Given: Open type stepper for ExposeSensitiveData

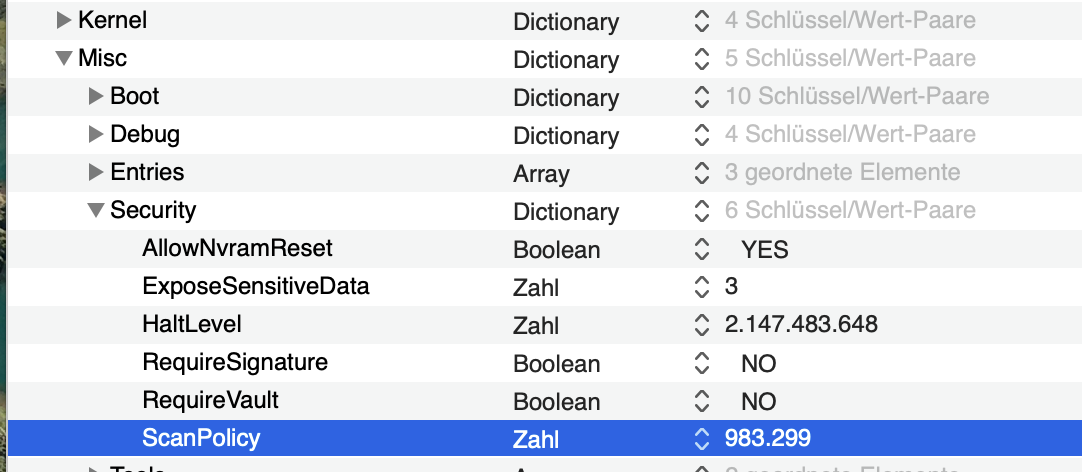Looking at the screenshot, I should coord(701,288).
